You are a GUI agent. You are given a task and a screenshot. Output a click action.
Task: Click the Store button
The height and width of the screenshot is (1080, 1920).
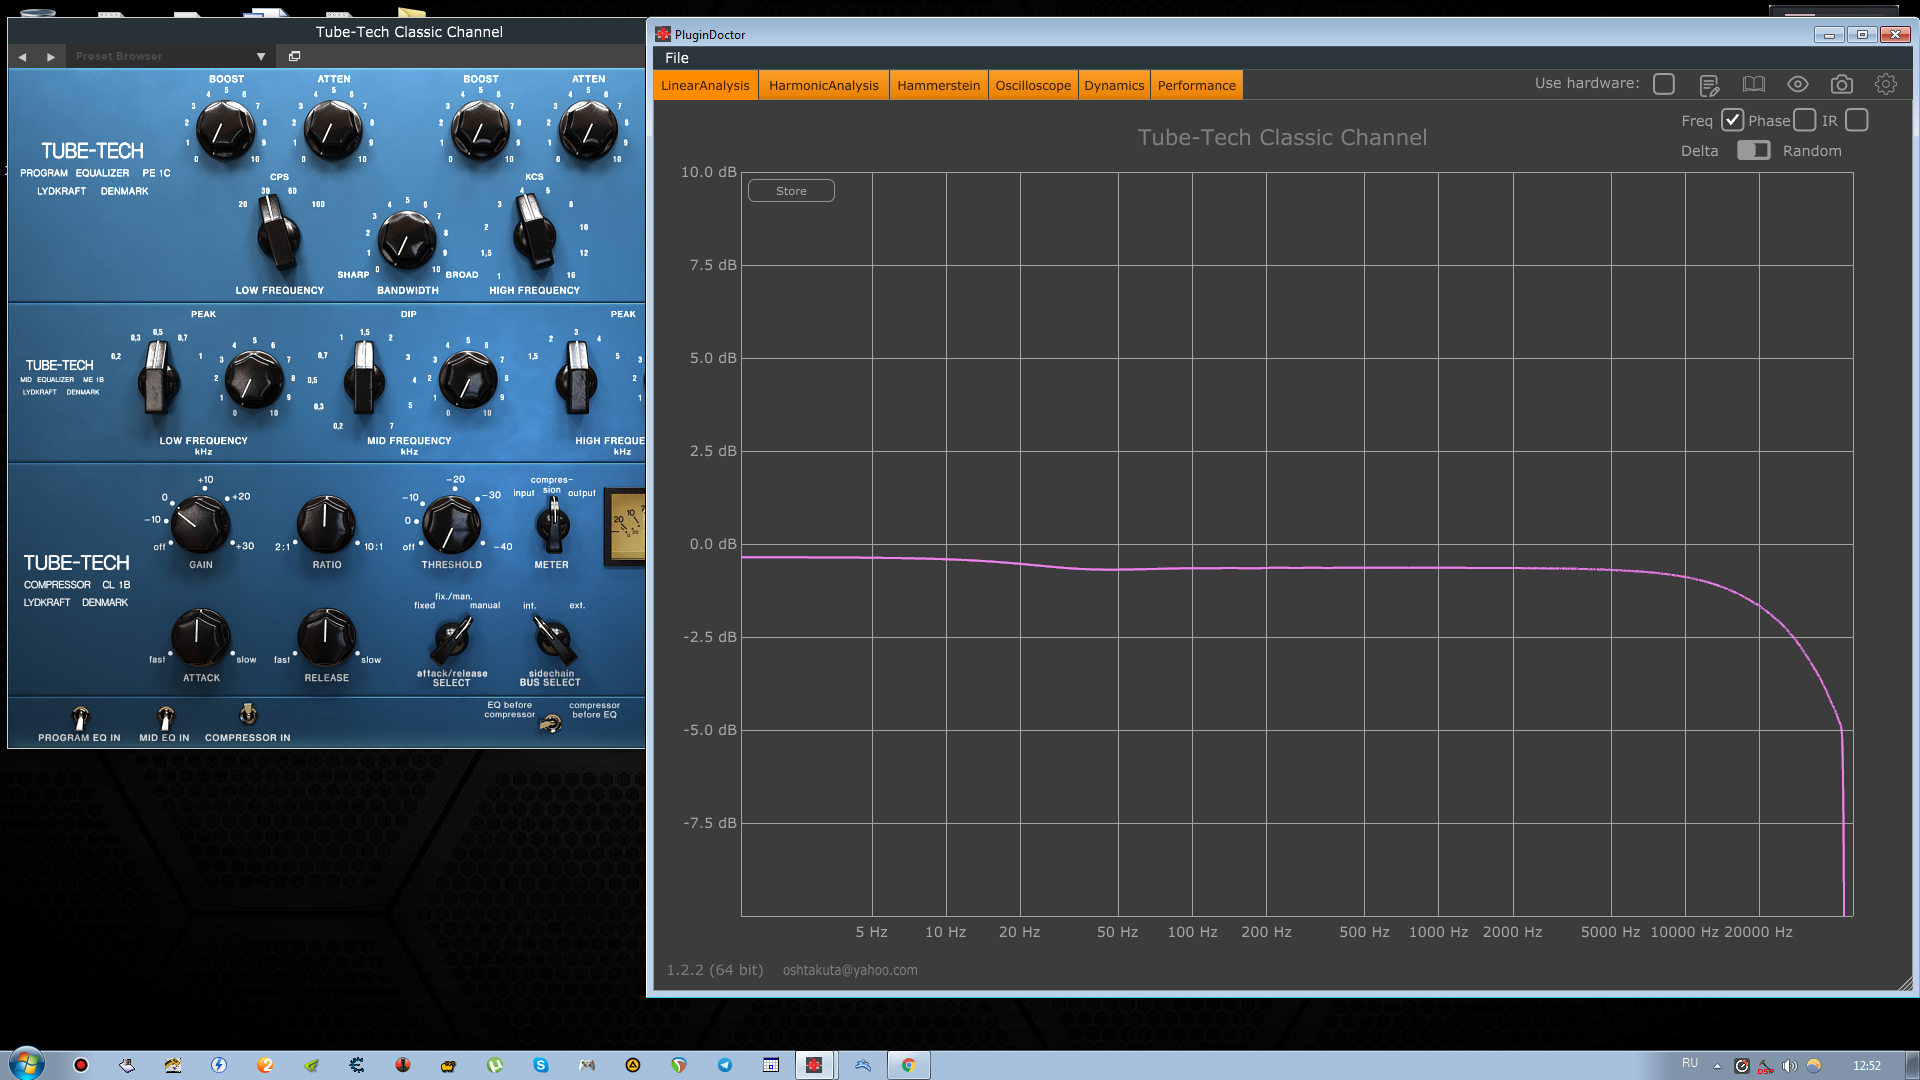coord(791,191)
